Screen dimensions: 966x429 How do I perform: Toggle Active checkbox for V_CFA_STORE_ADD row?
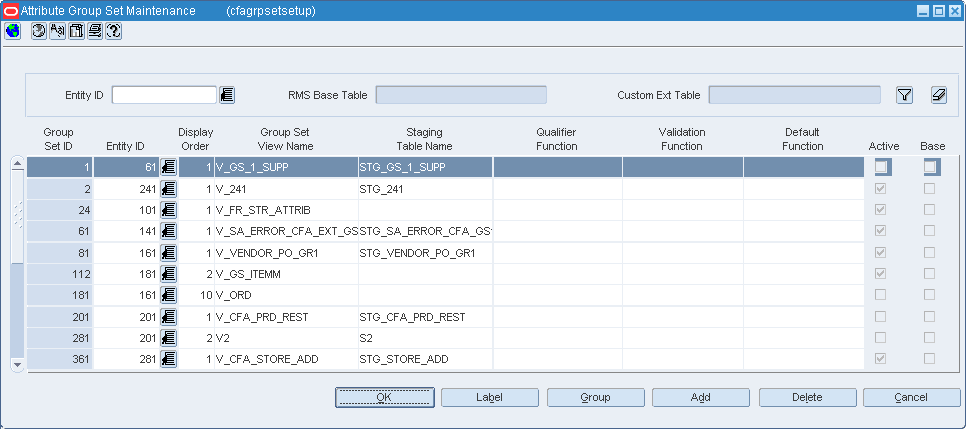tap(881, 359)
